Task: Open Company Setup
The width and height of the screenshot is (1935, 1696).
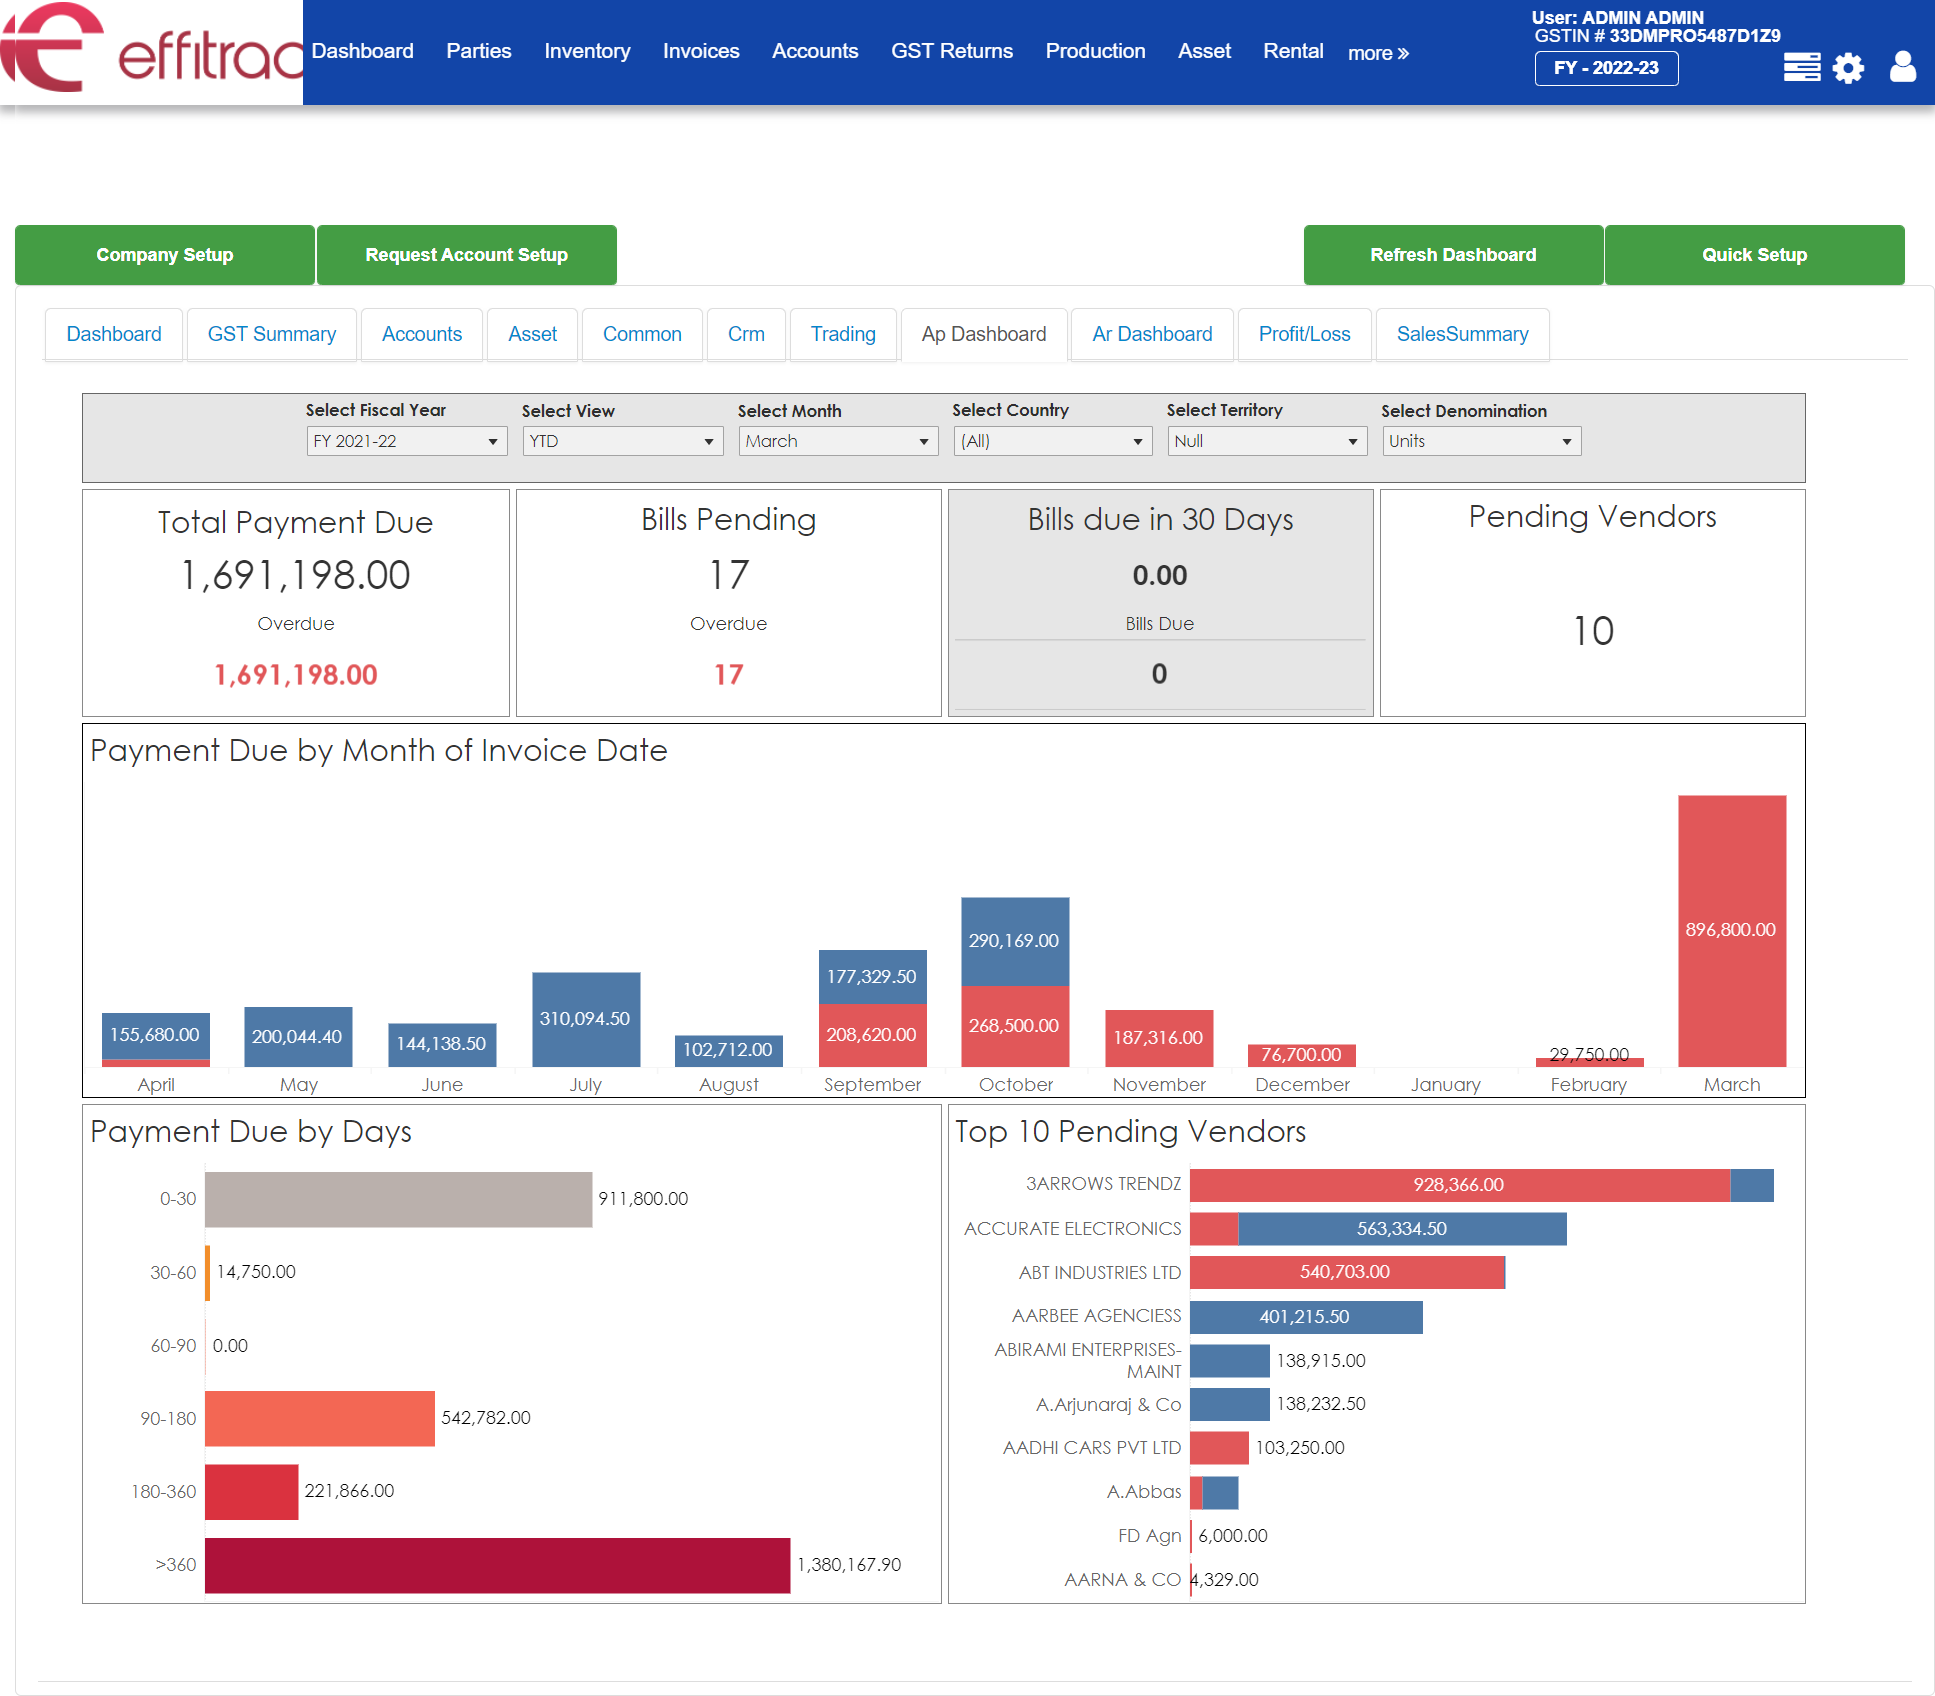Action: pyautogui.click(x=164, y=255)
